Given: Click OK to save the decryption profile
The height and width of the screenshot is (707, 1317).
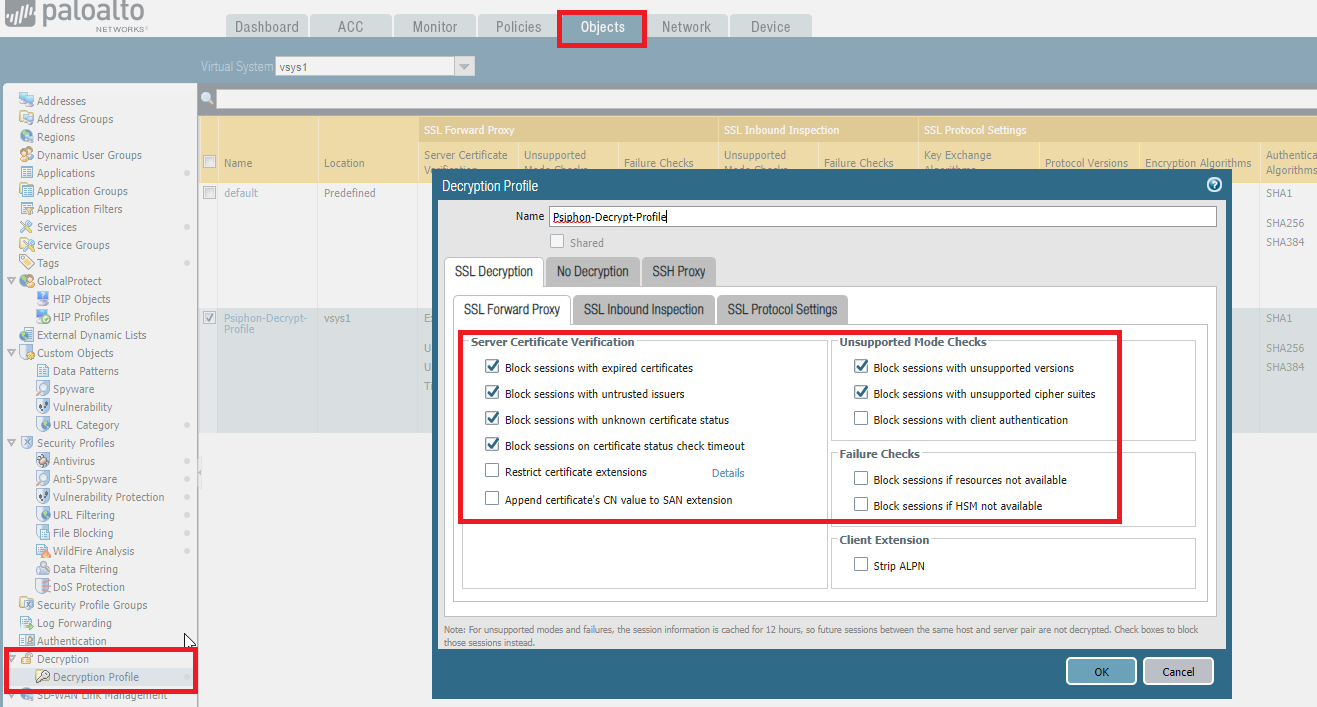Looking at the screenshot, I should click(x=1100, y=671).
